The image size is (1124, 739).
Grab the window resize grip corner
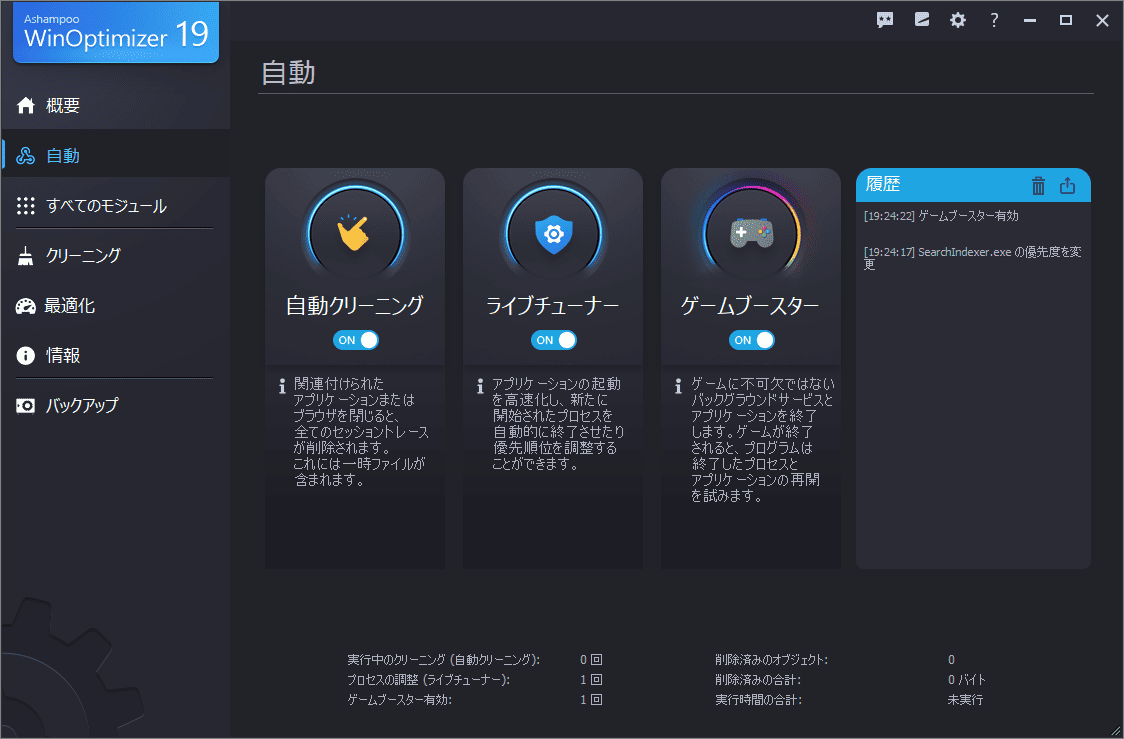click(x=1115, y=731)
